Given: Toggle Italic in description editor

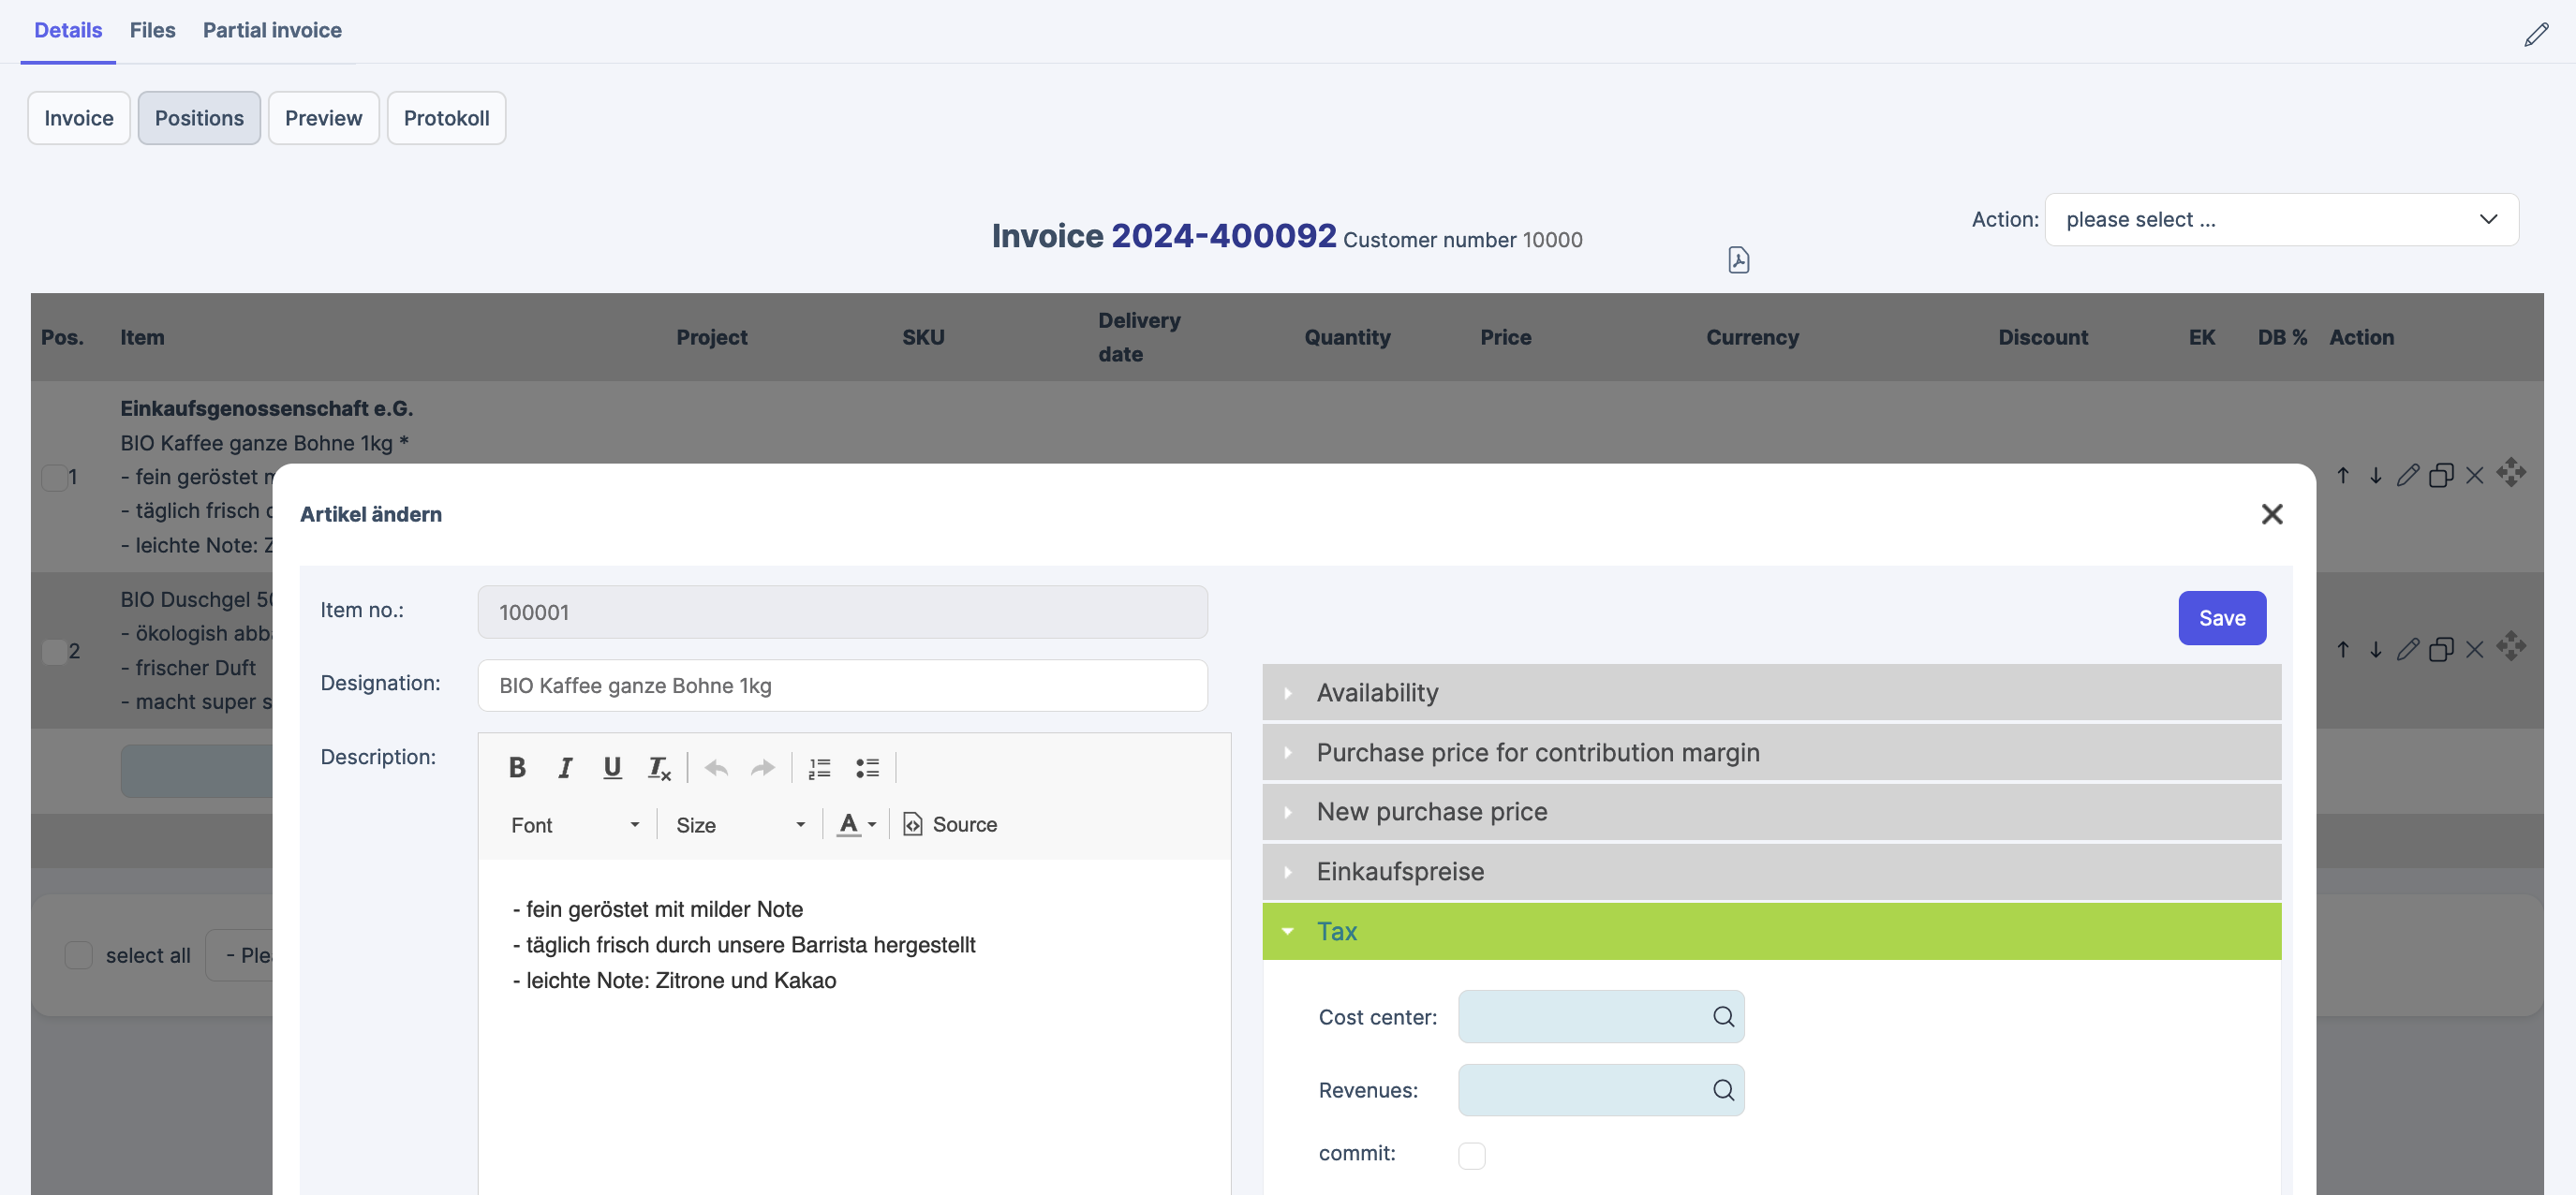Looking at the screenshot, I should [565, 767].
